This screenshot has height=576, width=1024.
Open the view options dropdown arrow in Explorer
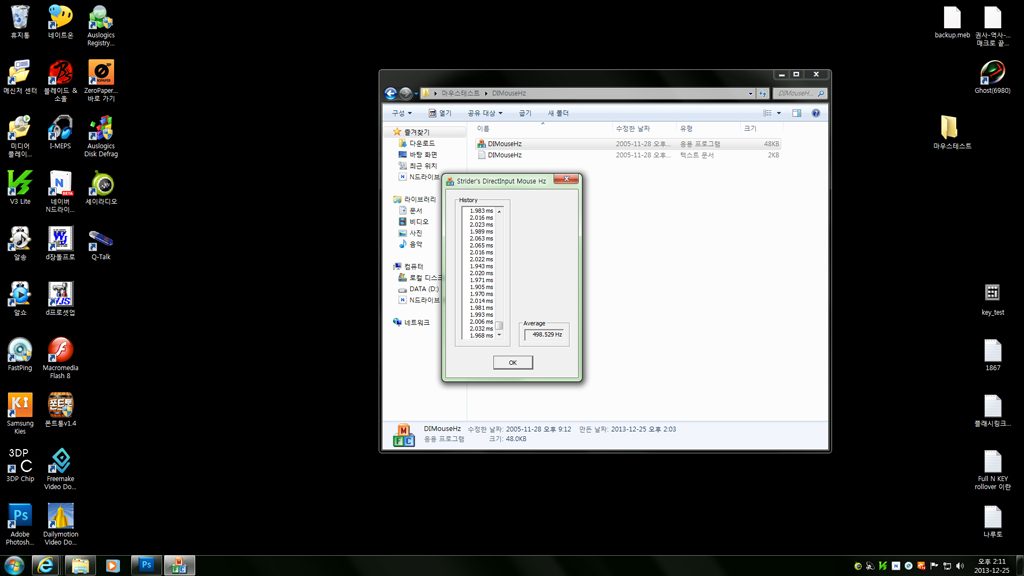[778, 113]
